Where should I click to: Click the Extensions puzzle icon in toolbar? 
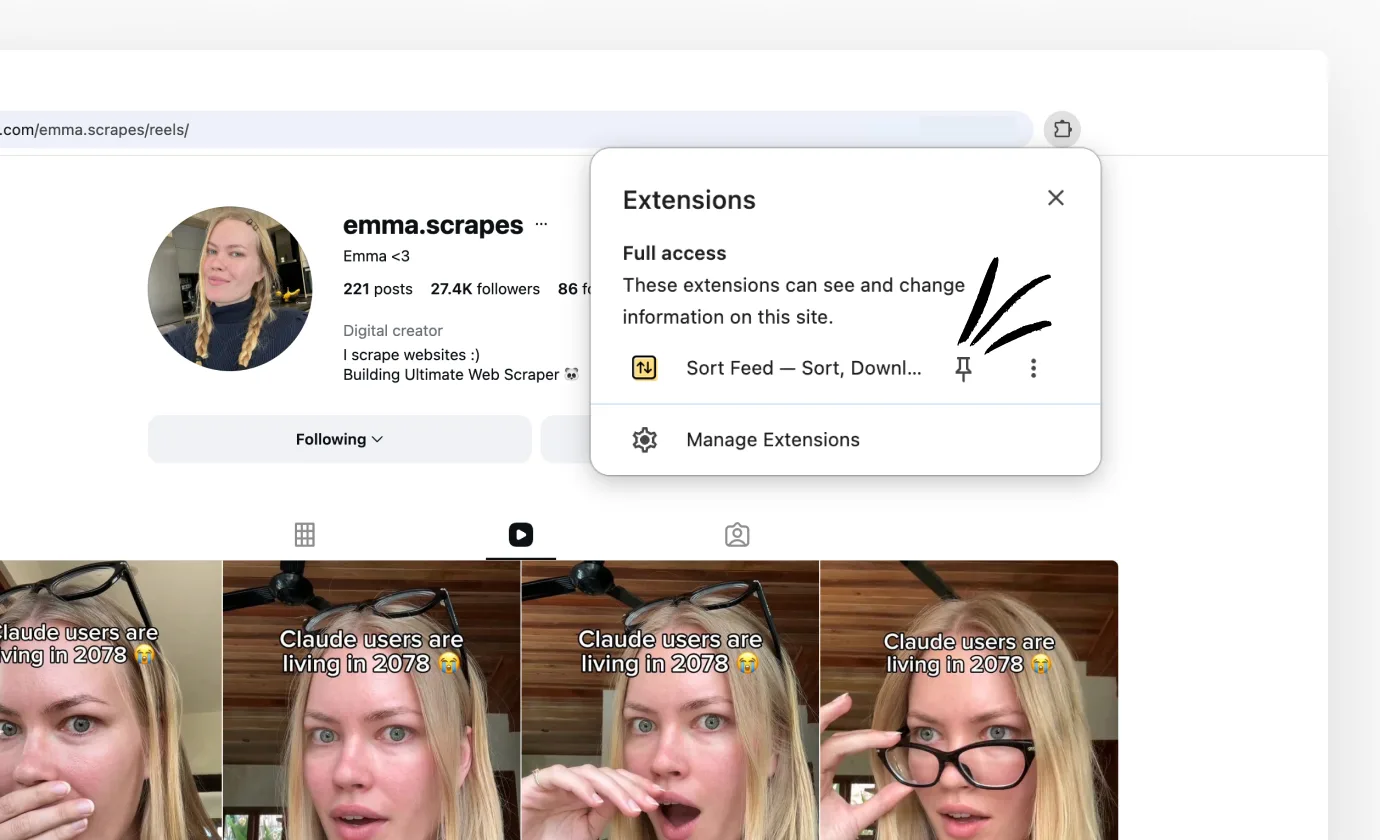[1062, 129]
